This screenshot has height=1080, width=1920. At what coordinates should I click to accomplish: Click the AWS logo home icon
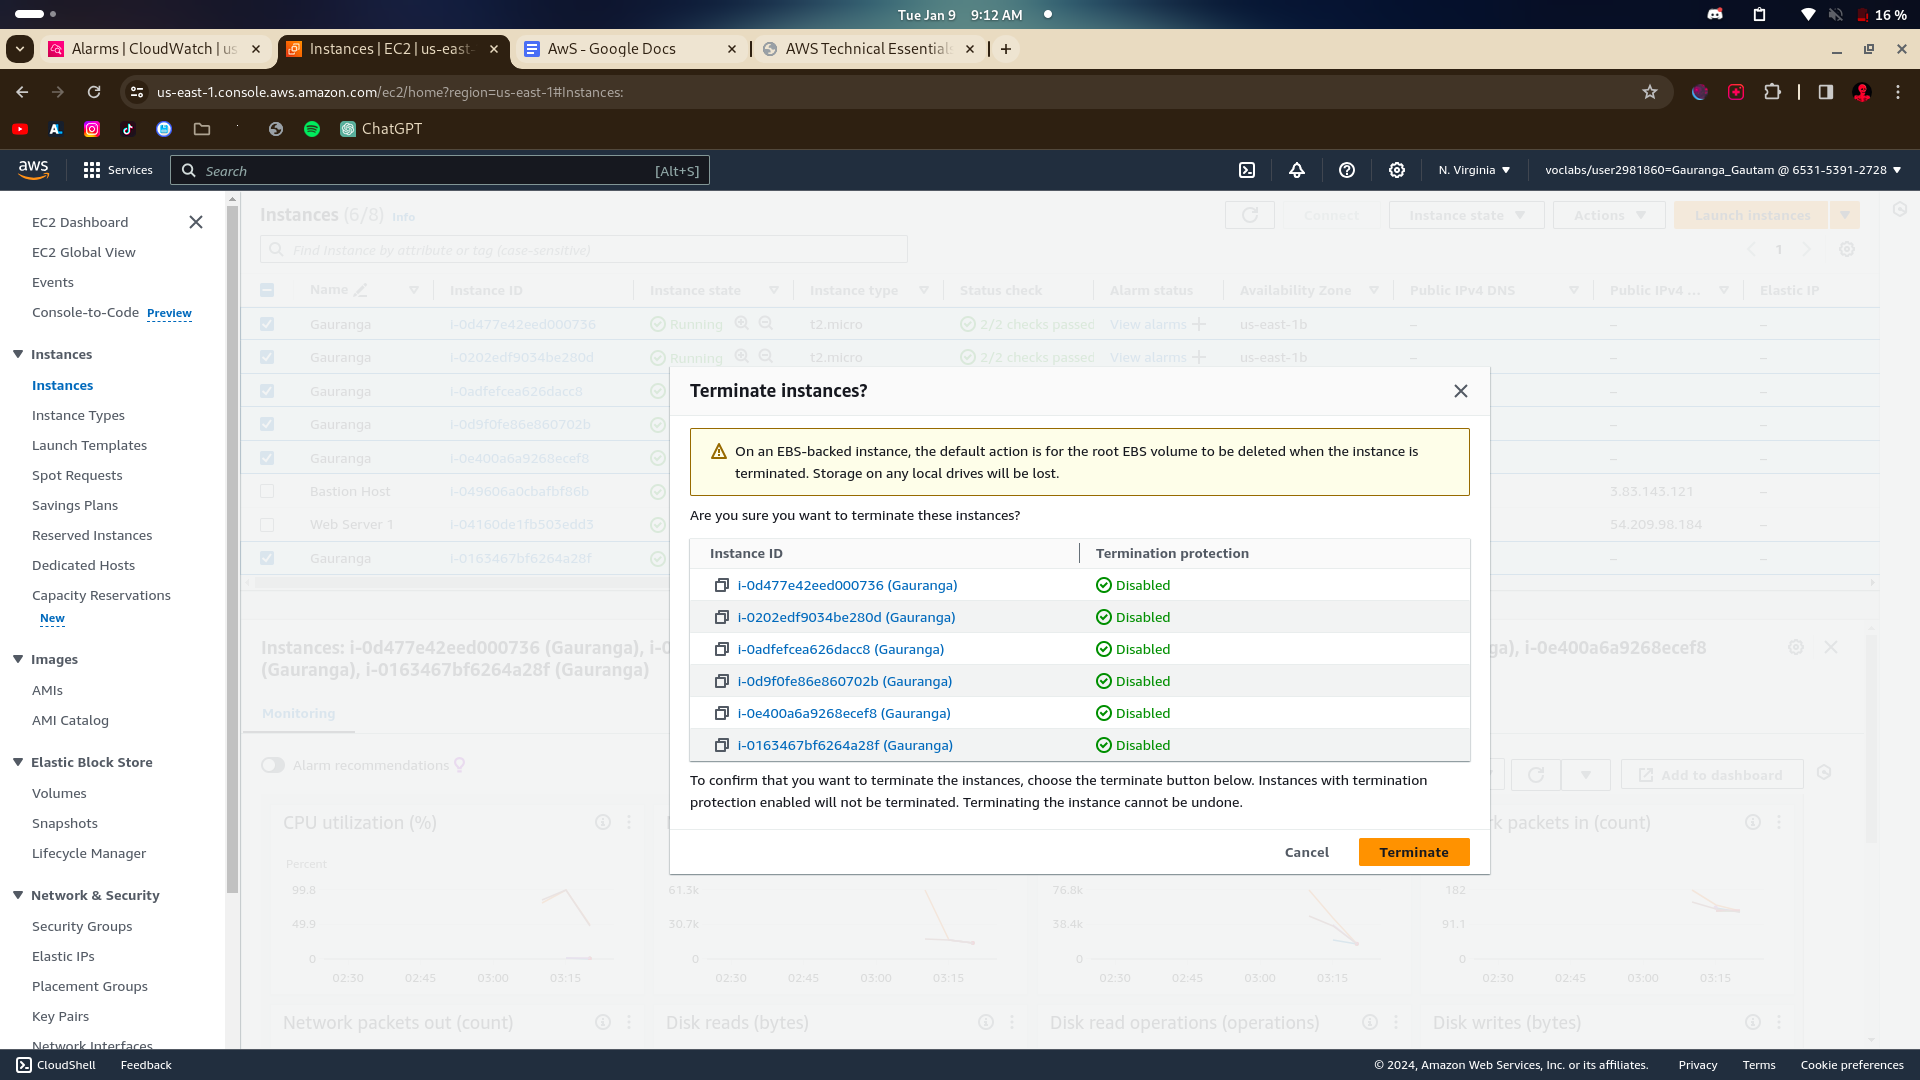pos(33,170)
